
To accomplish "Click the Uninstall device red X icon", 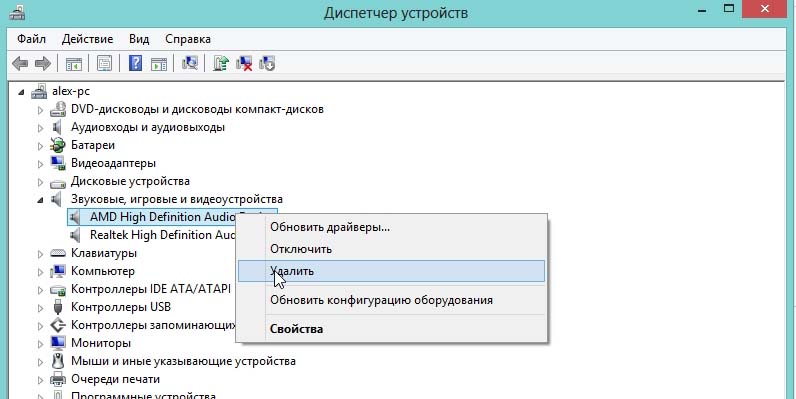I will click(244, 63).
